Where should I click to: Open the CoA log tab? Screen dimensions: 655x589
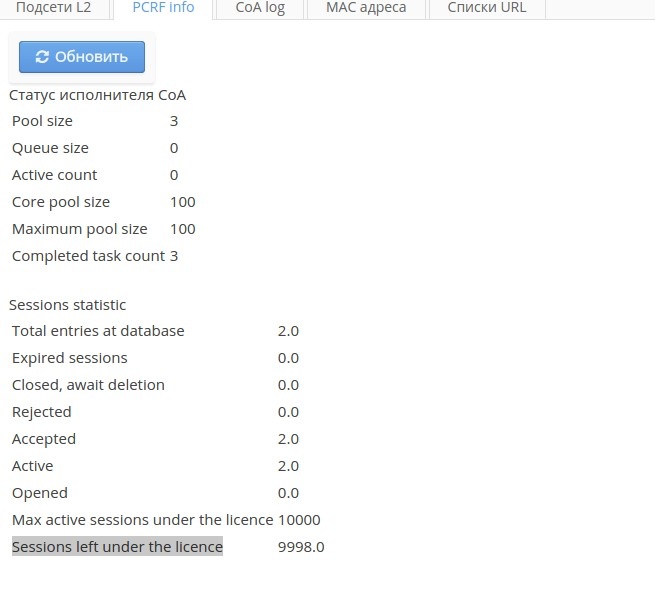point(260,8)
